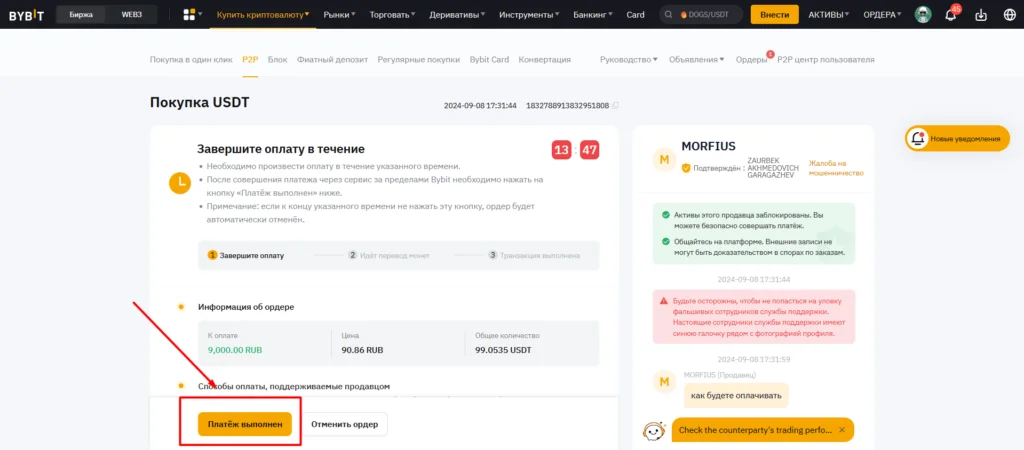Image resolution: width=1024 pixels, height=450 pixels.
Task: Click the order timestamp 2024-09-08 17:31:44 header
Action: 480,105
